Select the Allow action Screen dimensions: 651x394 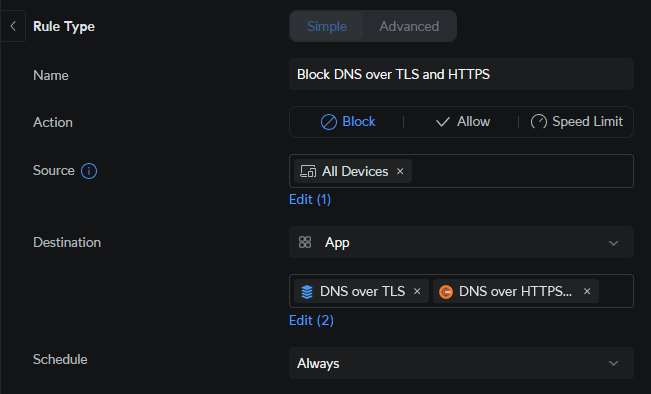pos(463,122)
